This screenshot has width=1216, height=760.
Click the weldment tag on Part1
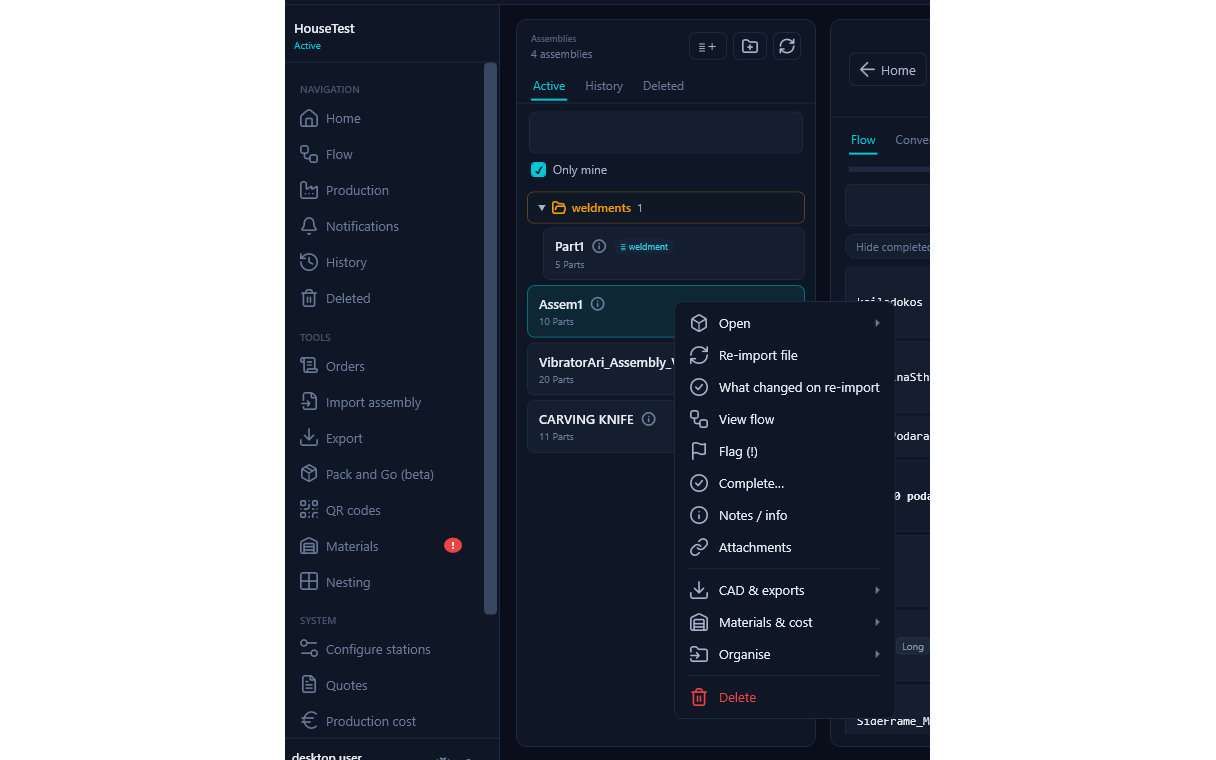pos(644,247)
